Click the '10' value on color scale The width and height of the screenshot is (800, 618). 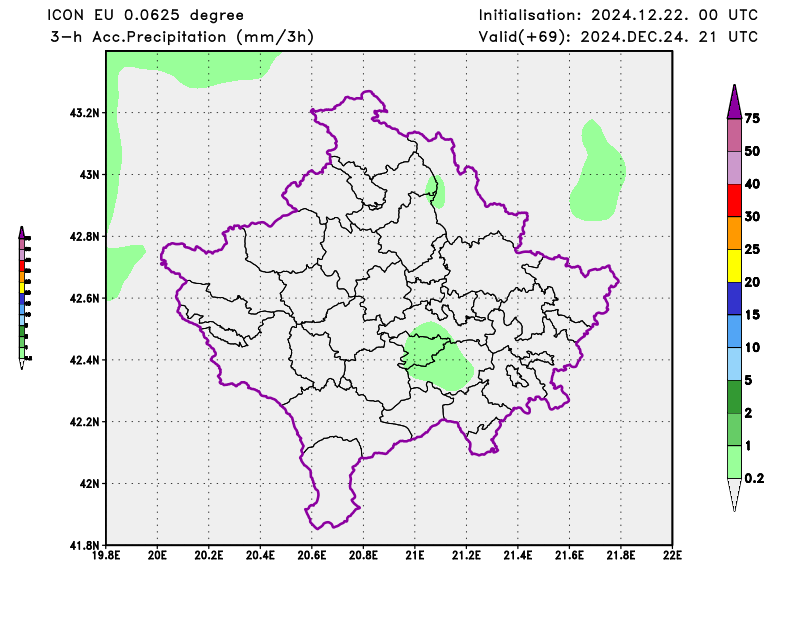pos(753,347)
